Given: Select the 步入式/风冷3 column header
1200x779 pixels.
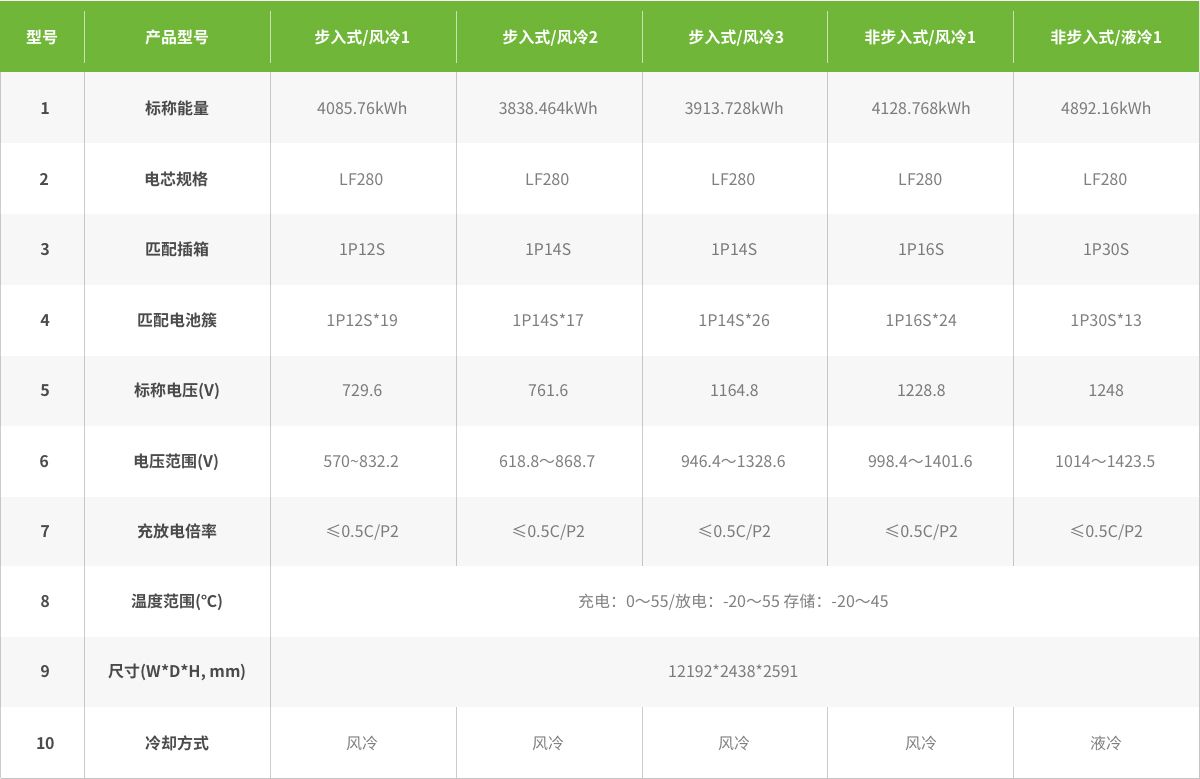Looking at the screenshot, I should point(734,38).
